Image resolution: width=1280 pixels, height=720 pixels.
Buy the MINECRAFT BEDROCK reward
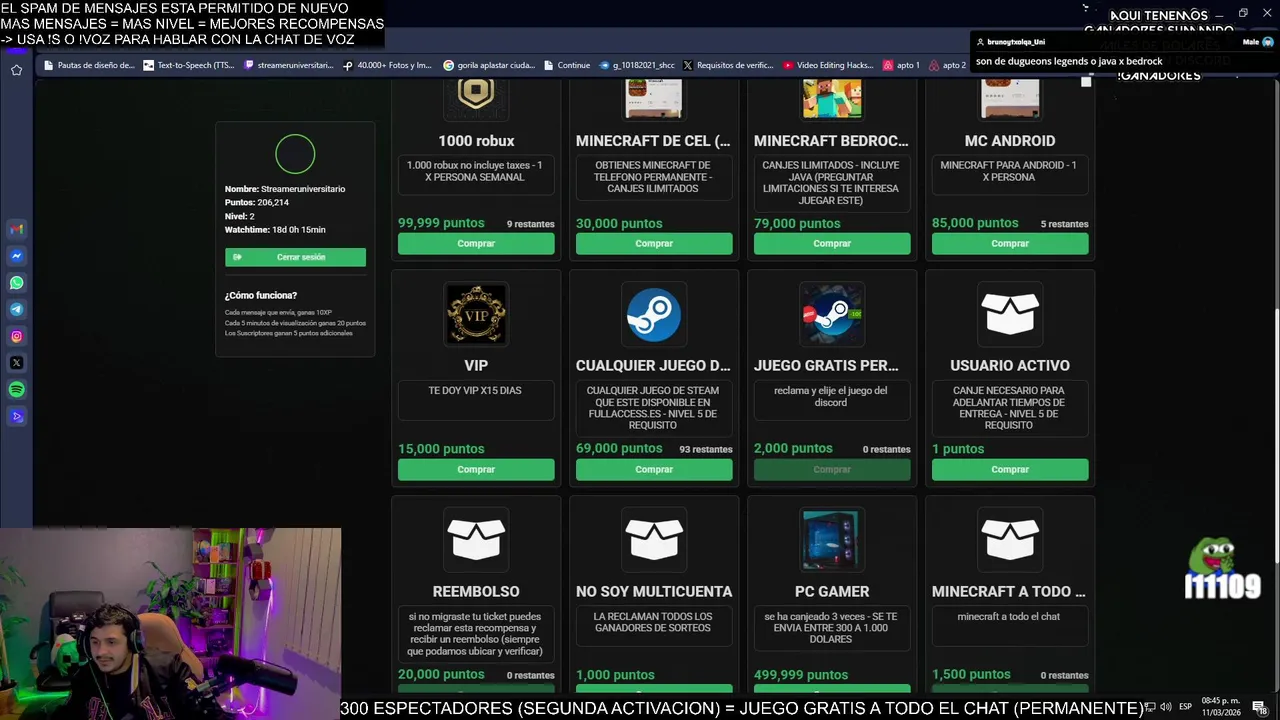(x=832, y=243)
